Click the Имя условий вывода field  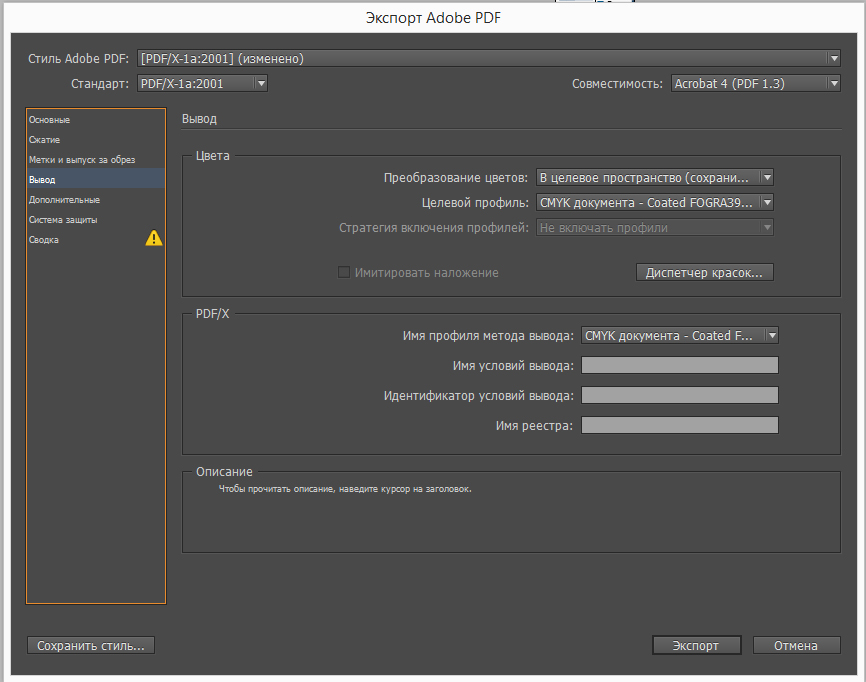click(x=679, y=365)
